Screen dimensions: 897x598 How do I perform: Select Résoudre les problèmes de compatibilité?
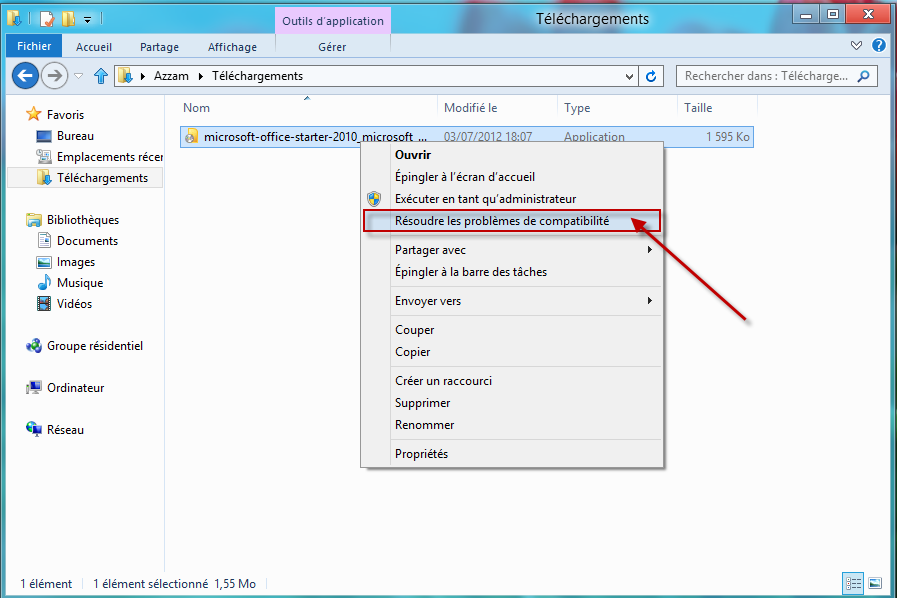(501, 221)
